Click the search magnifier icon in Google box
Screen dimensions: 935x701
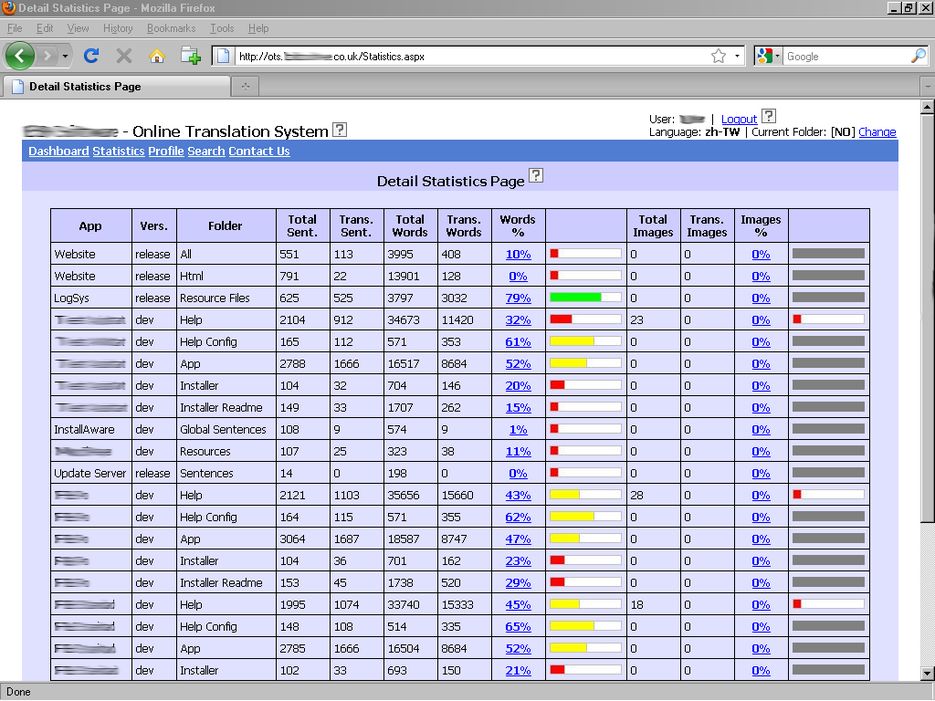point(918,57)
